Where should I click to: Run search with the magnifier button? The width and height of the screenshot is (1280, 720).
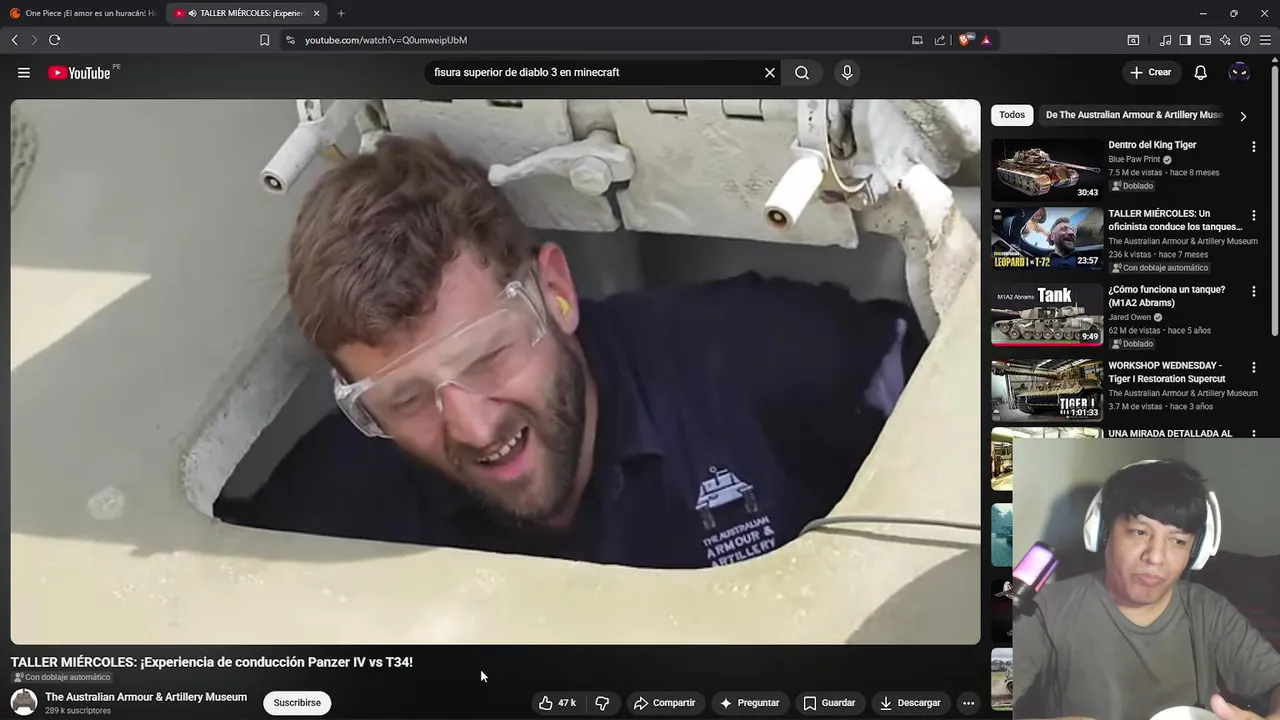(802, 72)
